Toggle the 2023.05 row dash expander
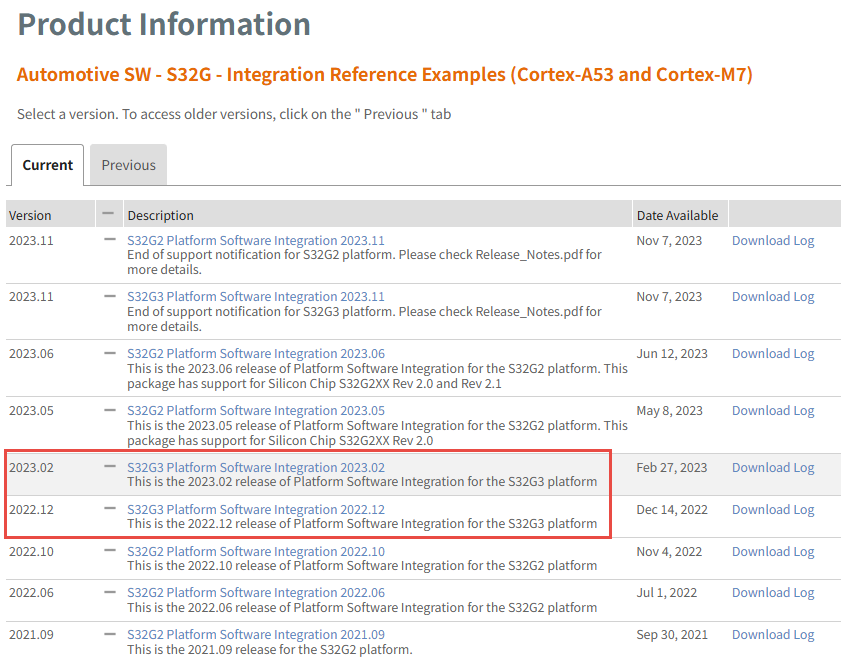The height and width of the screenshot is (660, 863). click(110, 410)
